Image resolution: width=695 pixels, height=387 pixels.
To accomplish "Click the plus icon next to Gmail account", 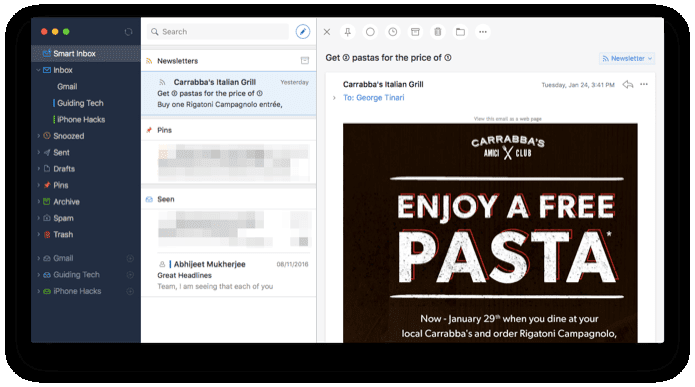I will pyautogui.click(x=130, y=258).
